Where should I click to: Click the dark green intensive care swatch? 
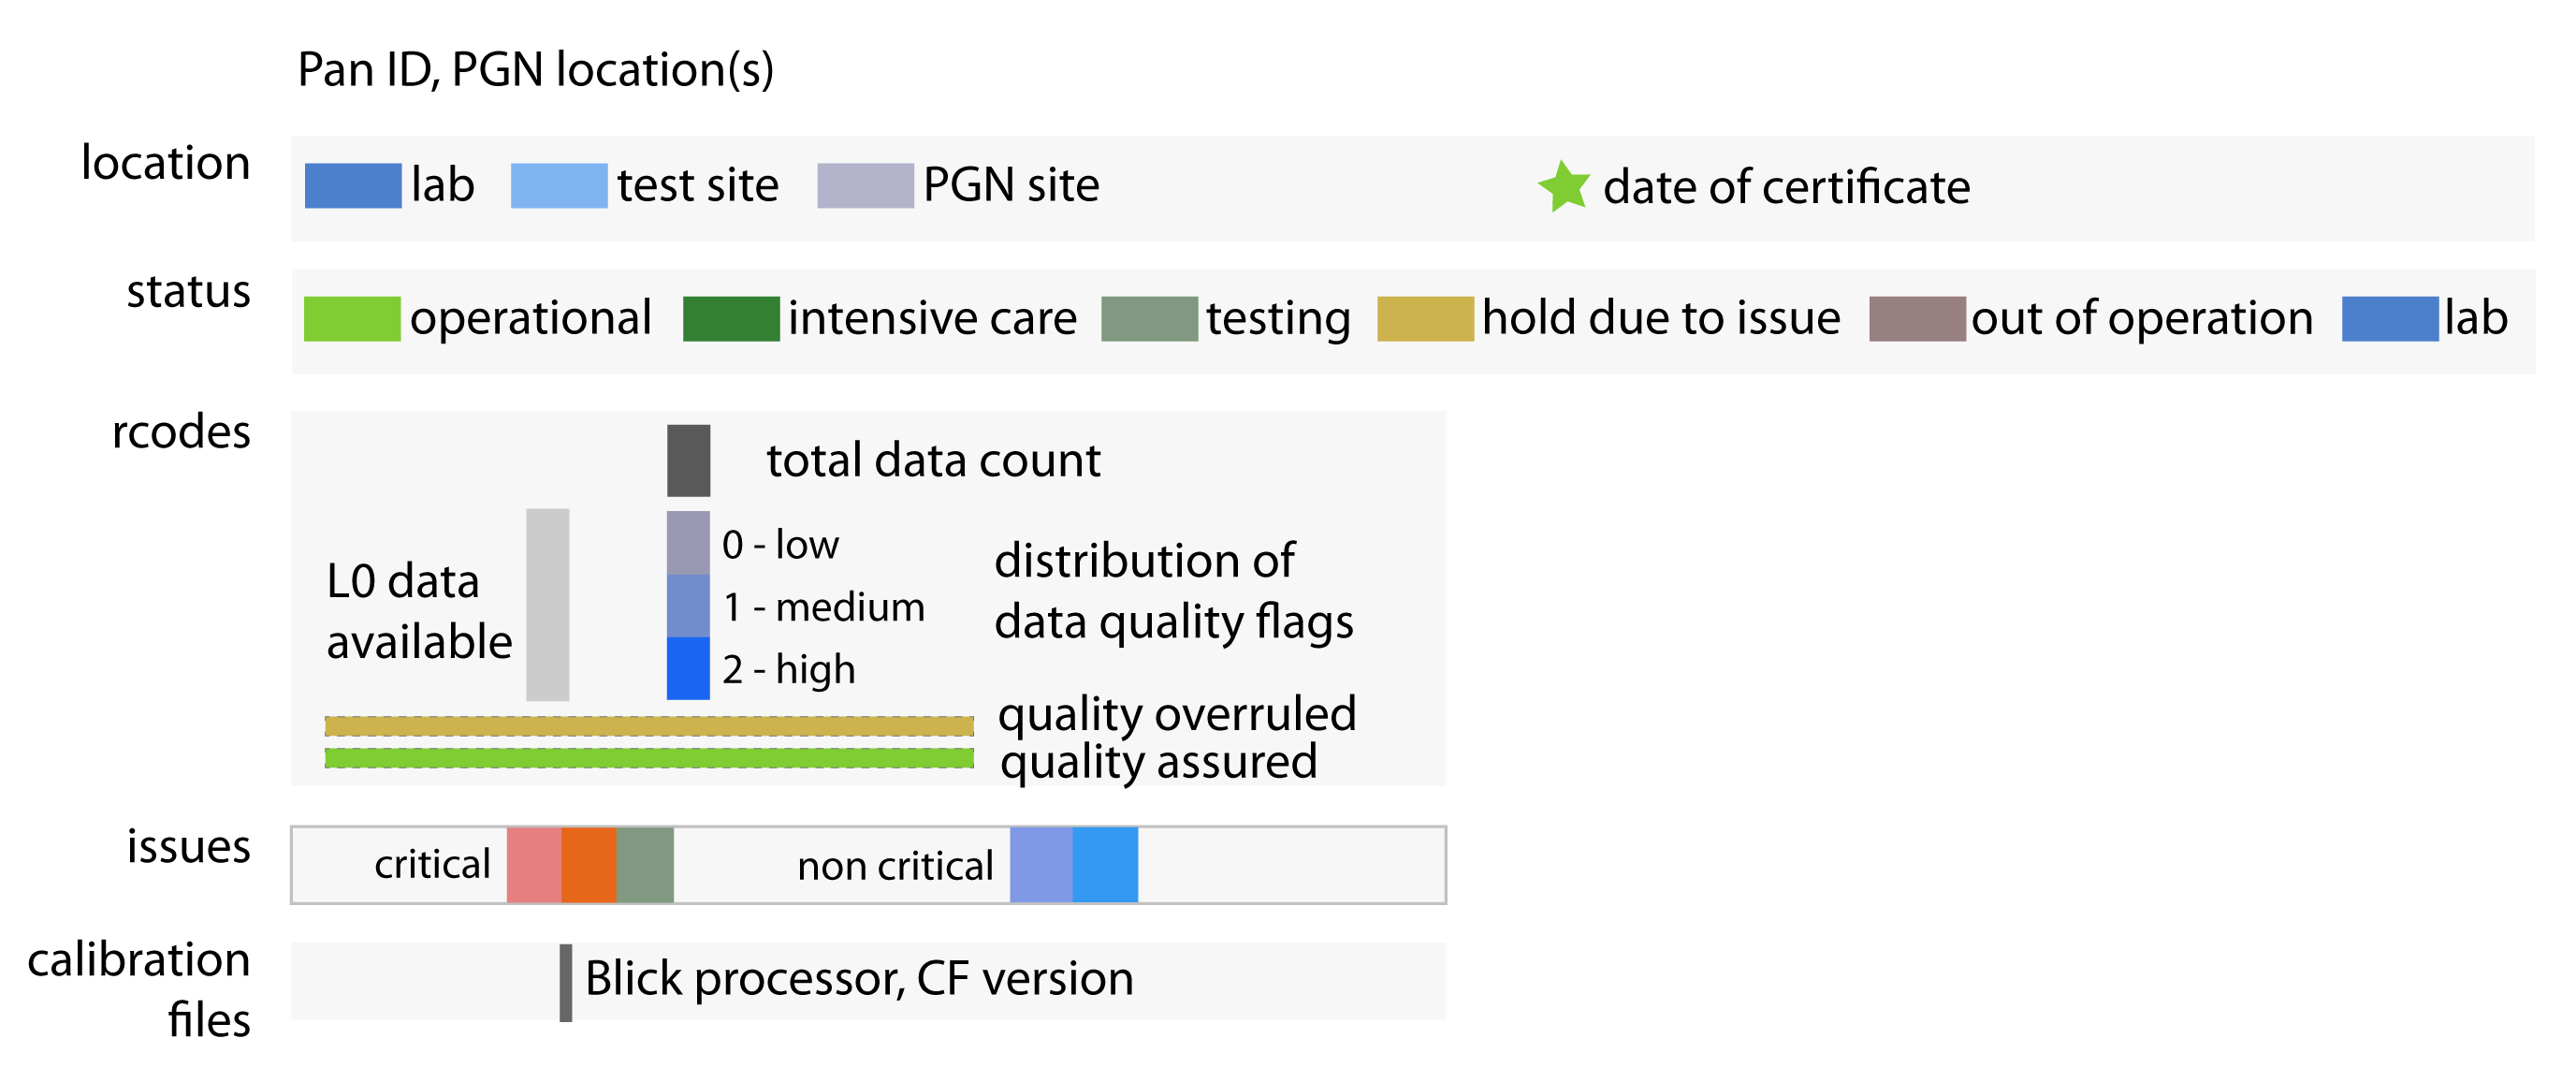(x=731, y=319)
